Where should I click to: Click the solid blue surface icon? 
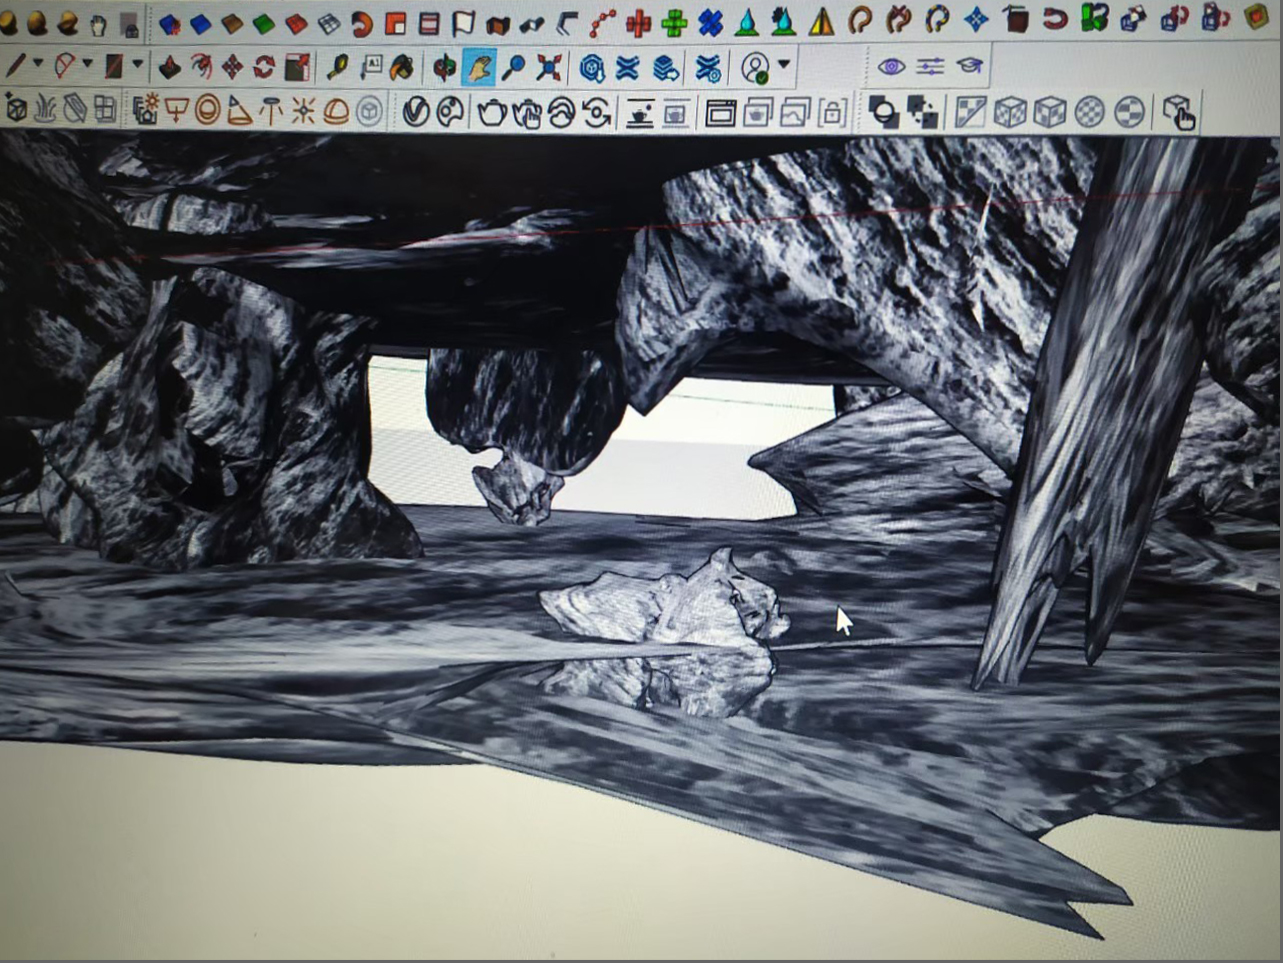coord(201,23)
